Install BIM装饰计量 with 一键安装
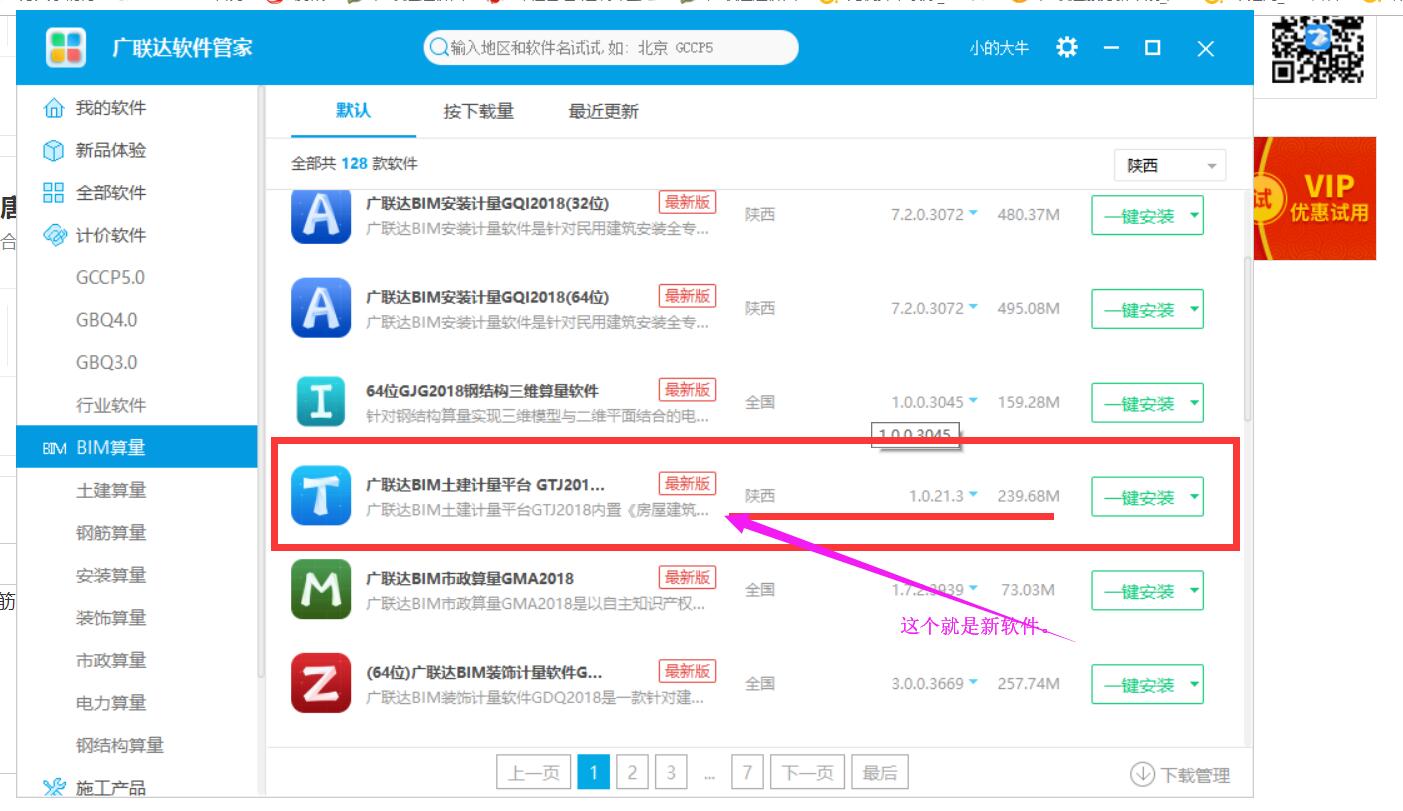The height and width of the screenshot is (811, 1403). [x=1138, y=685]
